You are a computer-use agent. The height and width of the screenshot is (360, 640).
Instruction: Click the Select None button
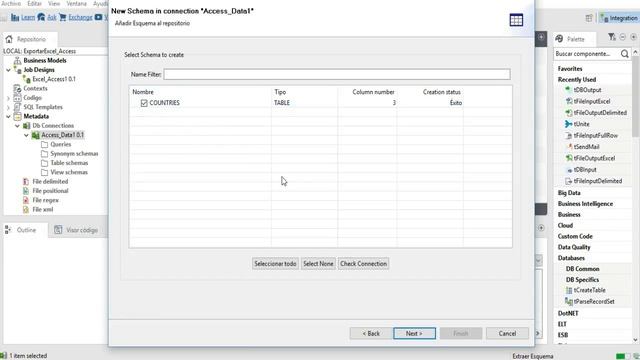click(318, 264)
